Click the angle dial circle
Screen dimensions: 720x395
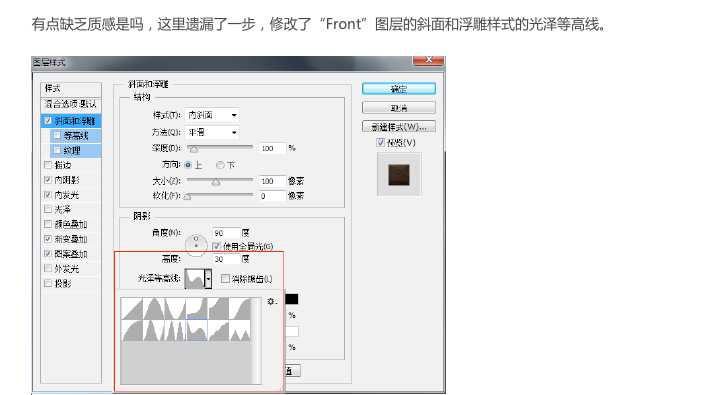point(196,243)
